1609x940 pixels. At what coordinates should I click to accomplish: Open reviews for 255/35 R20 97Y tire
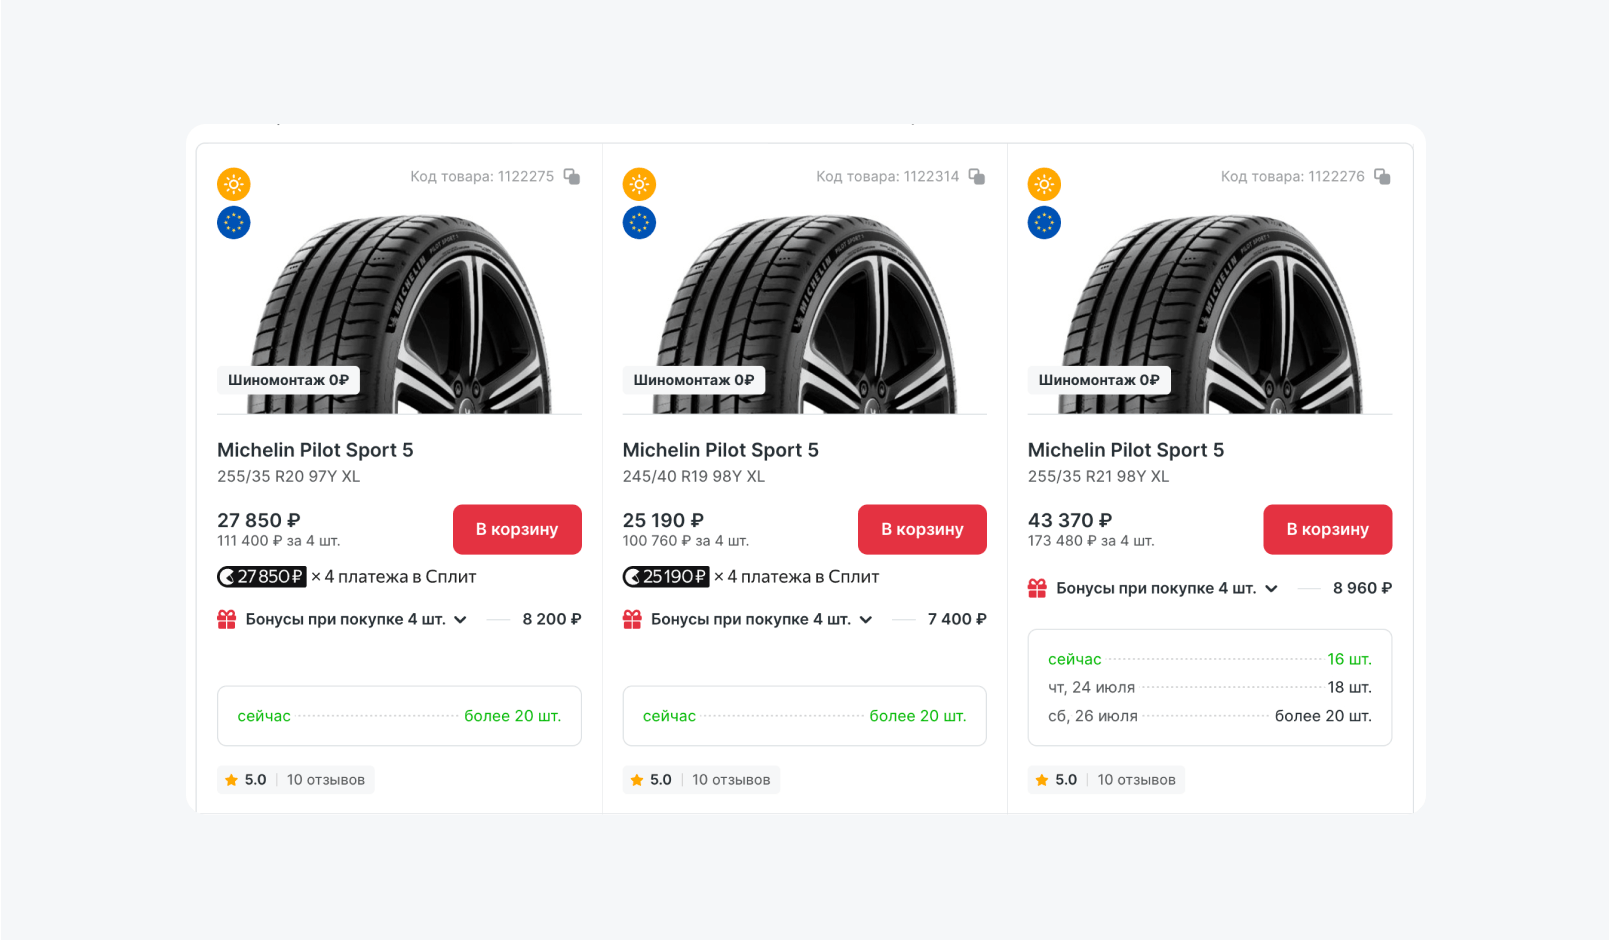tap(325, 780)
